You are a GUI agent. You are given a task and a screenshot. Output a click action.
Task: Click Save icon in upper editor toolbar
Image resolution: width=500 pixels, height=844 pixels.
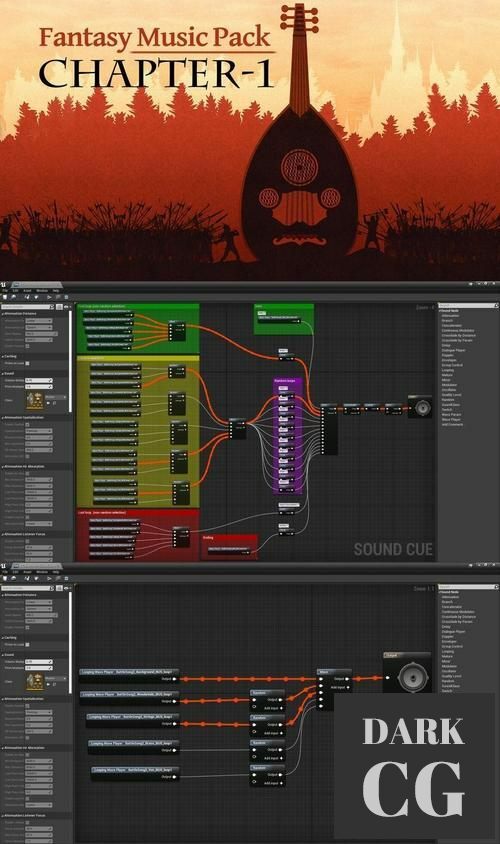(x=5, y=297)
